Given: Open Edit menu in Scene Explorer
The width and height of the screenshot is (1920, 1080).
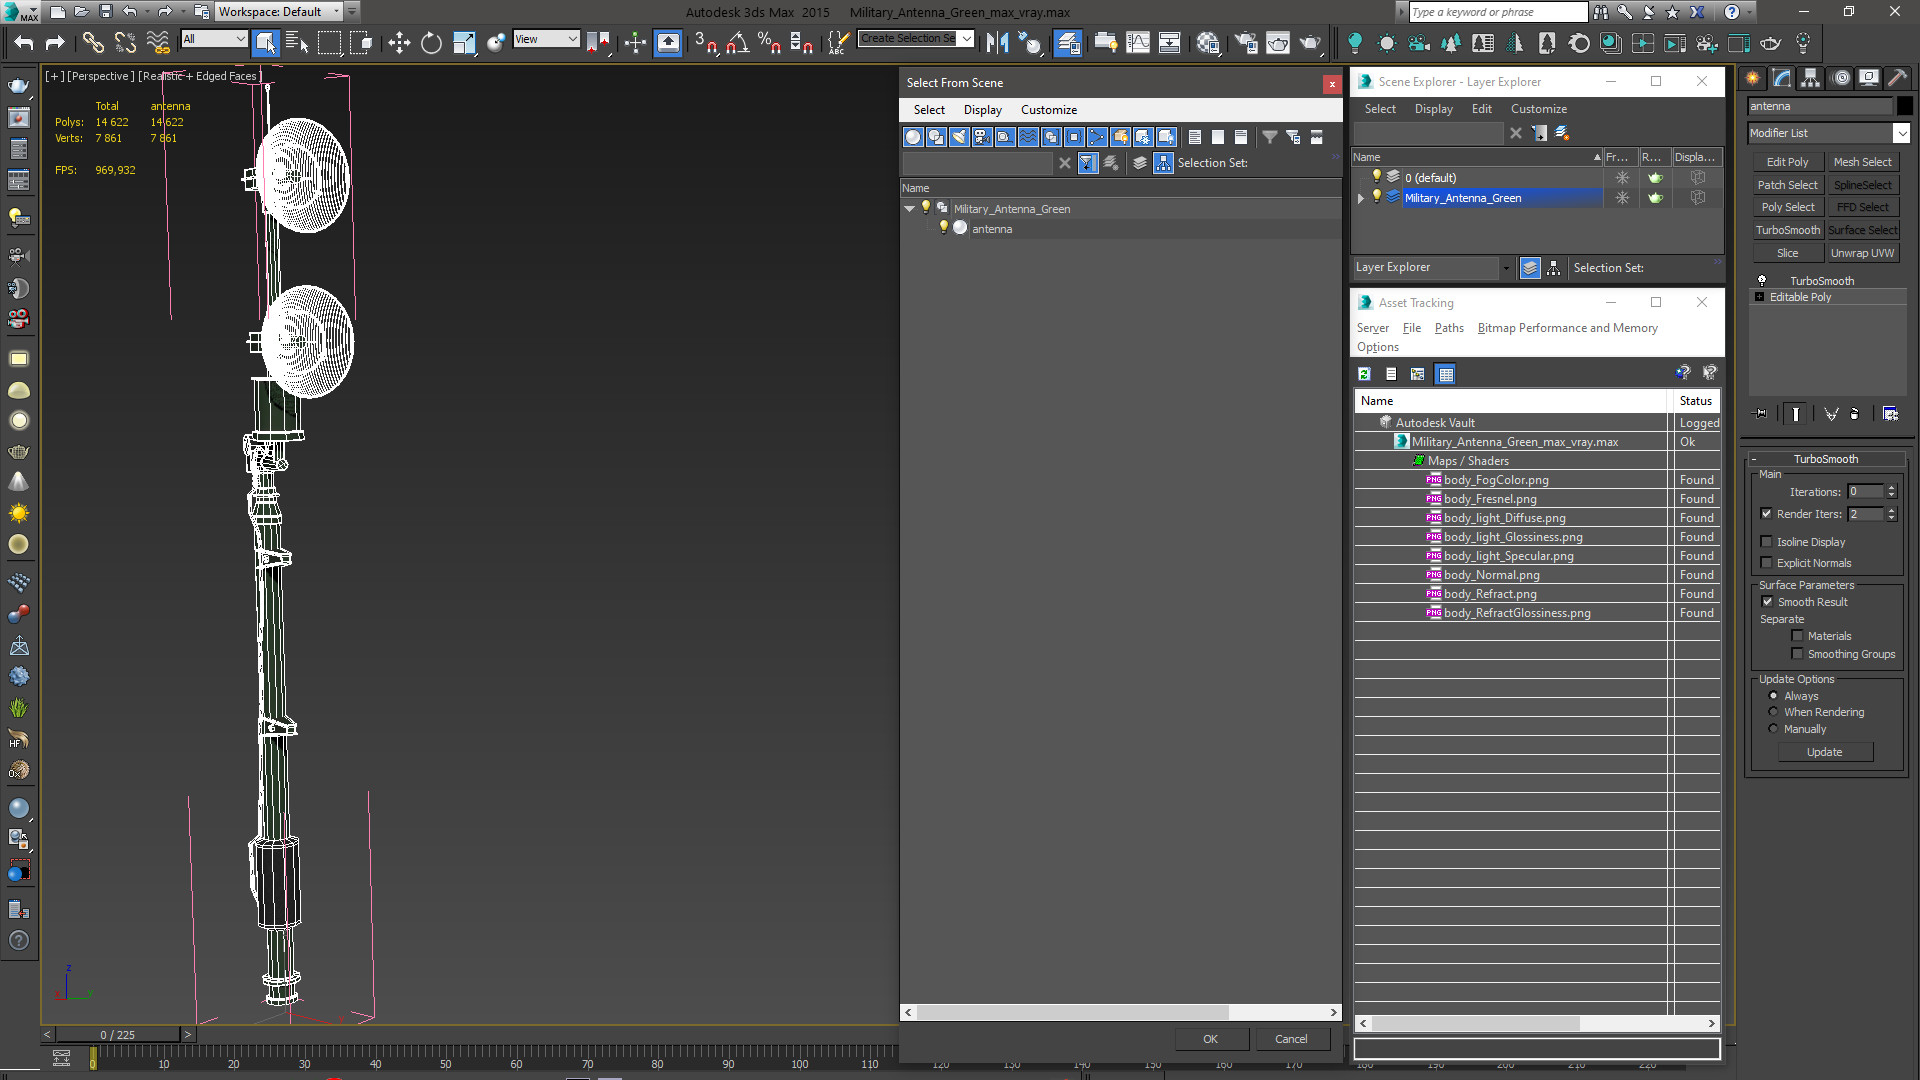Looking at the screenshot, I should [1481, 109].
